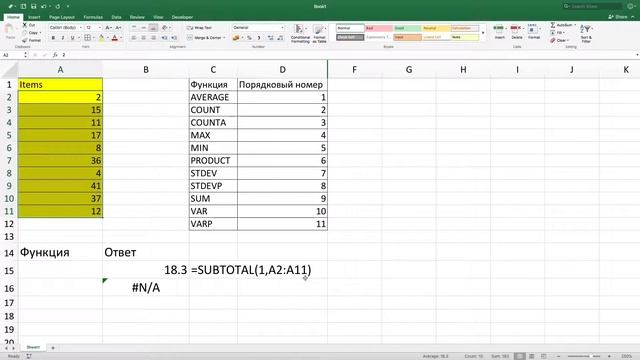Click the Save icon in title bar
This screenshot has width=640, height=360.
[x=33, y=7]
